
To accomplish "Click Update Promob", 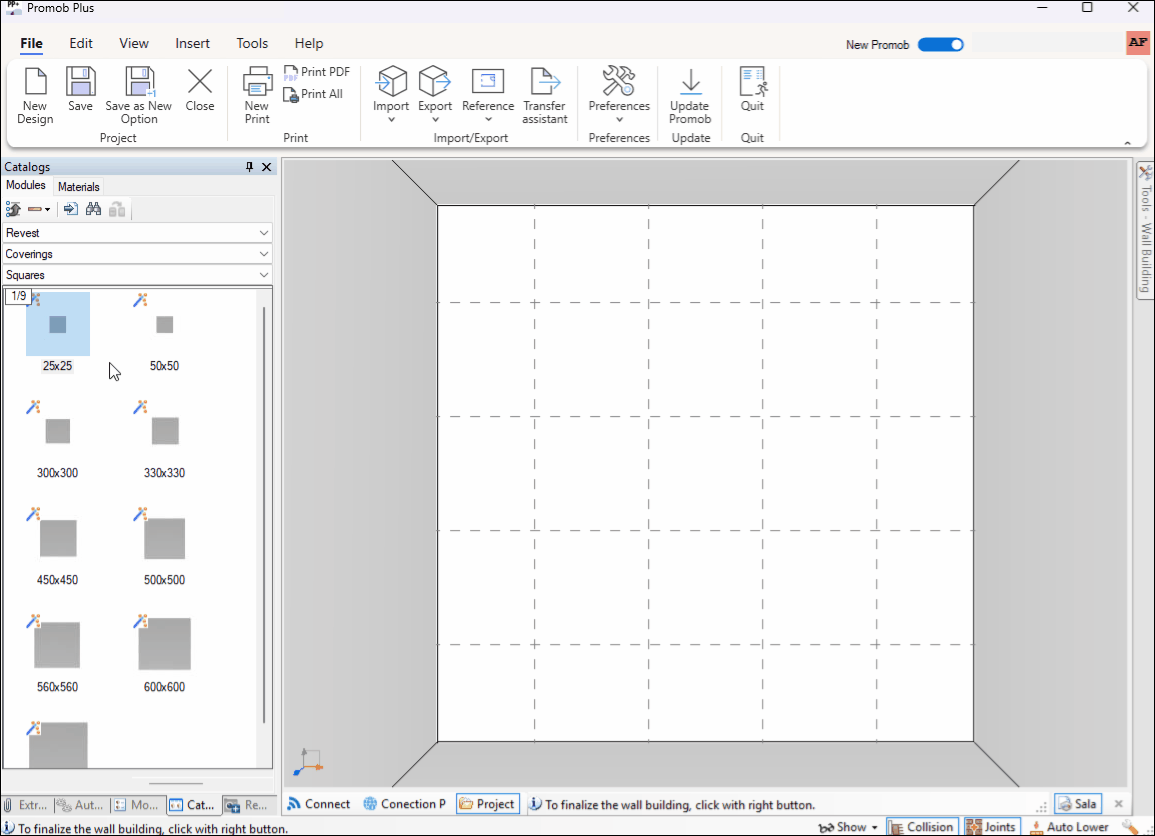I will pos(690,95).
